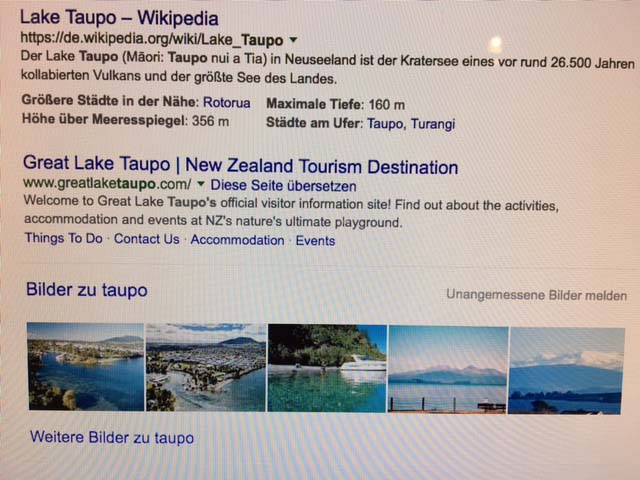Screen dimensions: 640x480
Task: Open the Bilder zu taupo heading
Action: (x=87, y=290)
